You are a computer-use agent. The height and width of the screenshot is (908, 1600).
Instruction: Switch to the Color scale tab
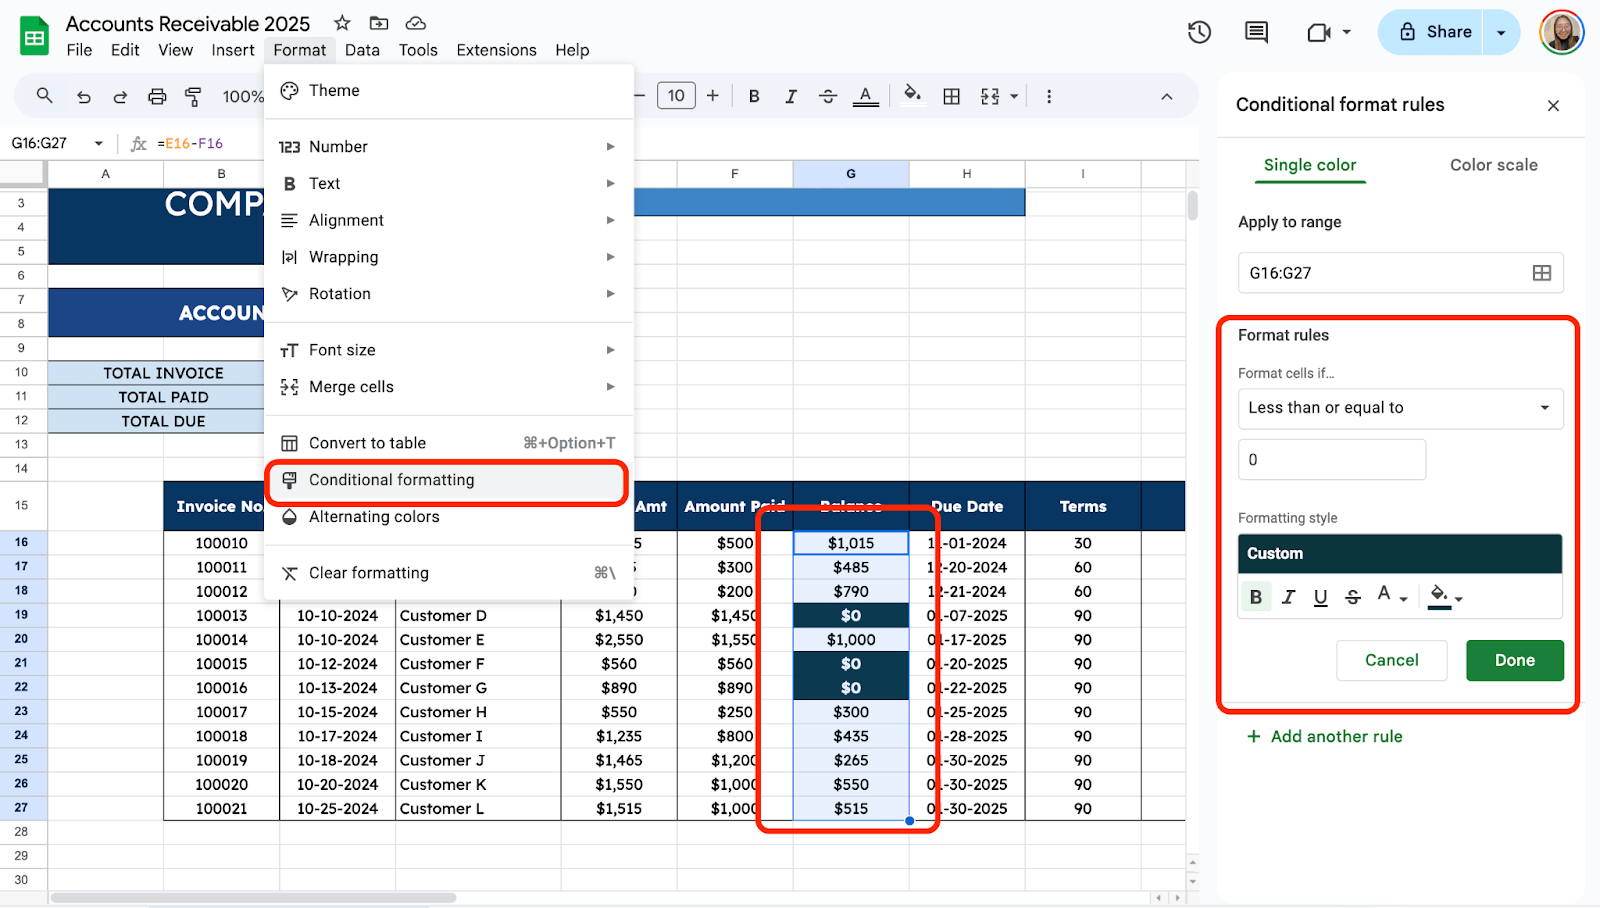pyautogui.click(x=1493, y=165)
